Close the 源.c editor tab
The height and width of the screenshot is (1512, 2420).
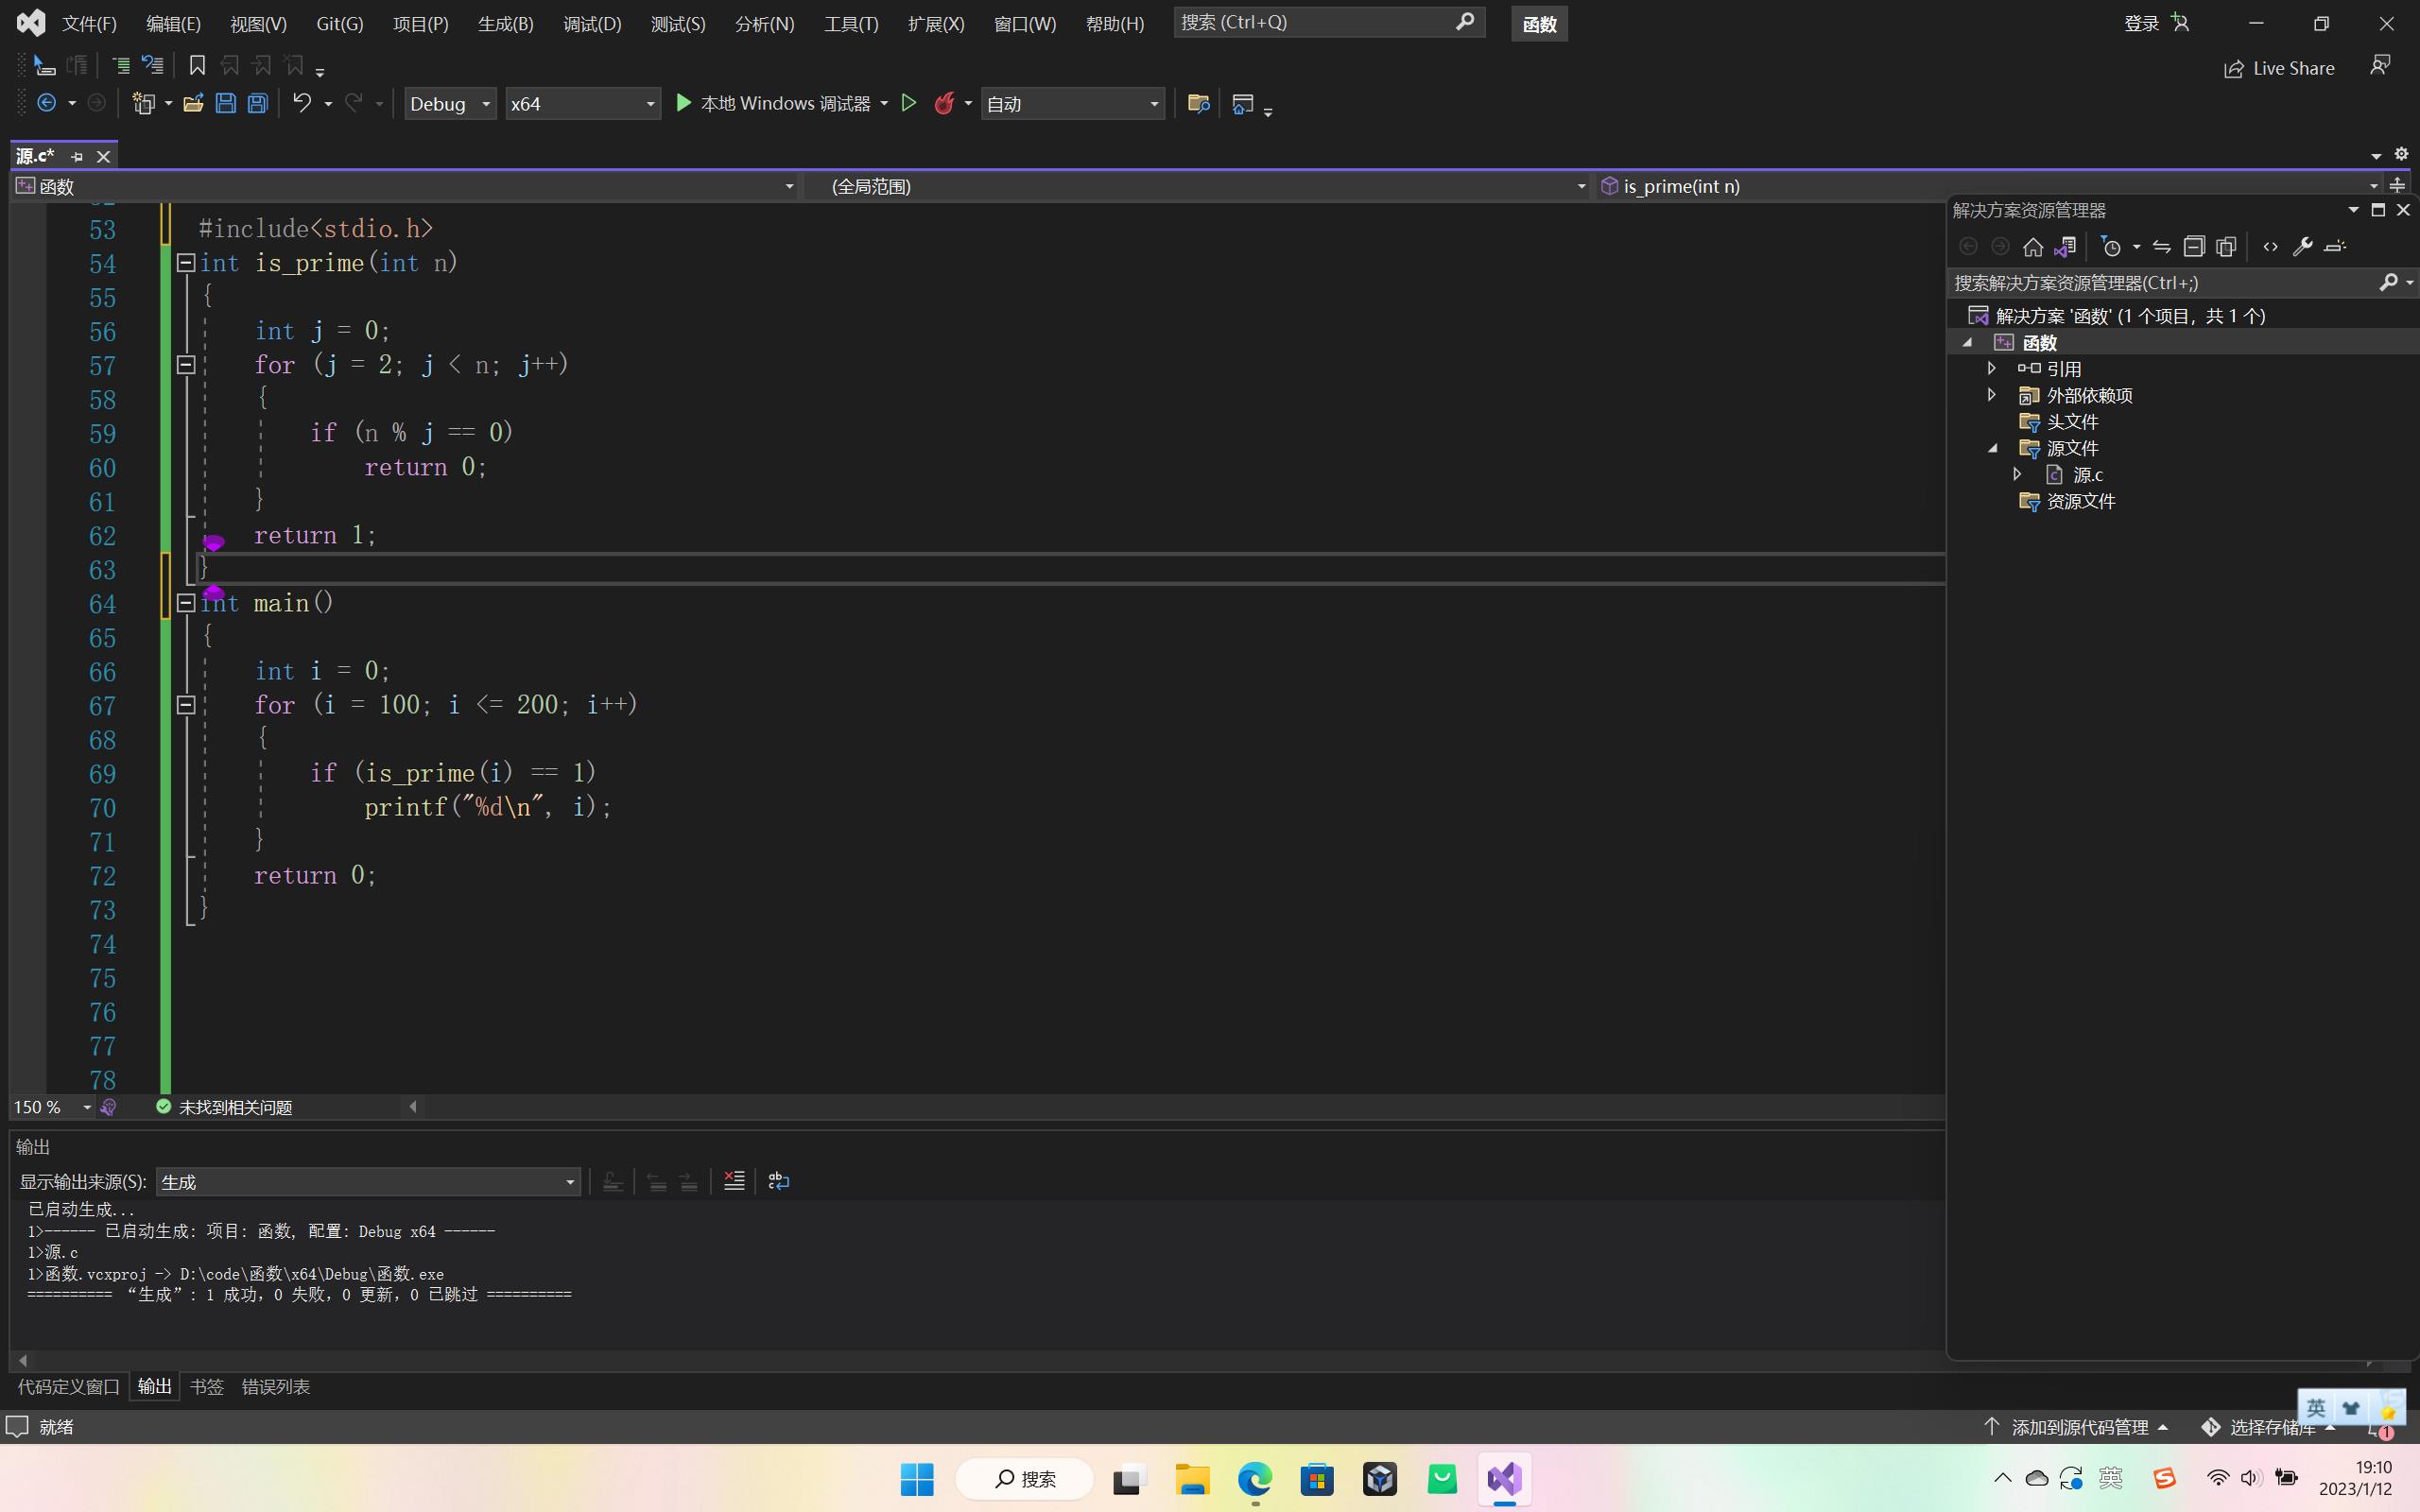click(x=103, y=157)
